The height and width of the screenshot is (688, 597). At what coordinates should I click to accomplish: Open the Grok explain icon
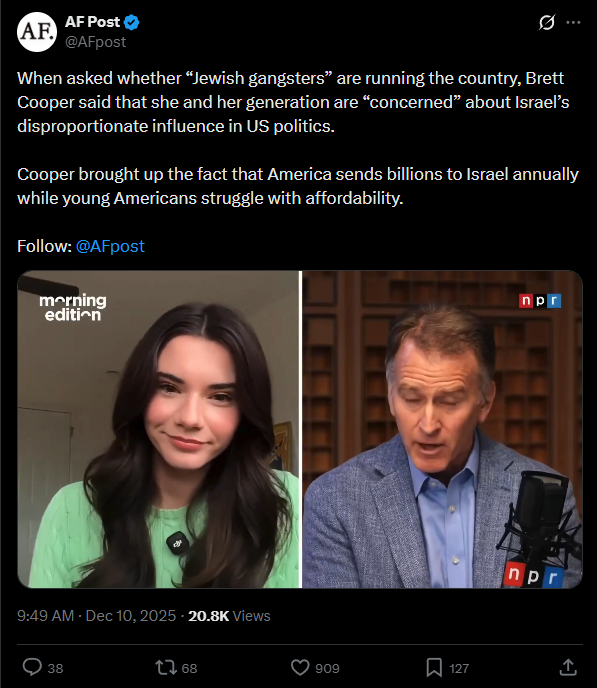[547, 22]
